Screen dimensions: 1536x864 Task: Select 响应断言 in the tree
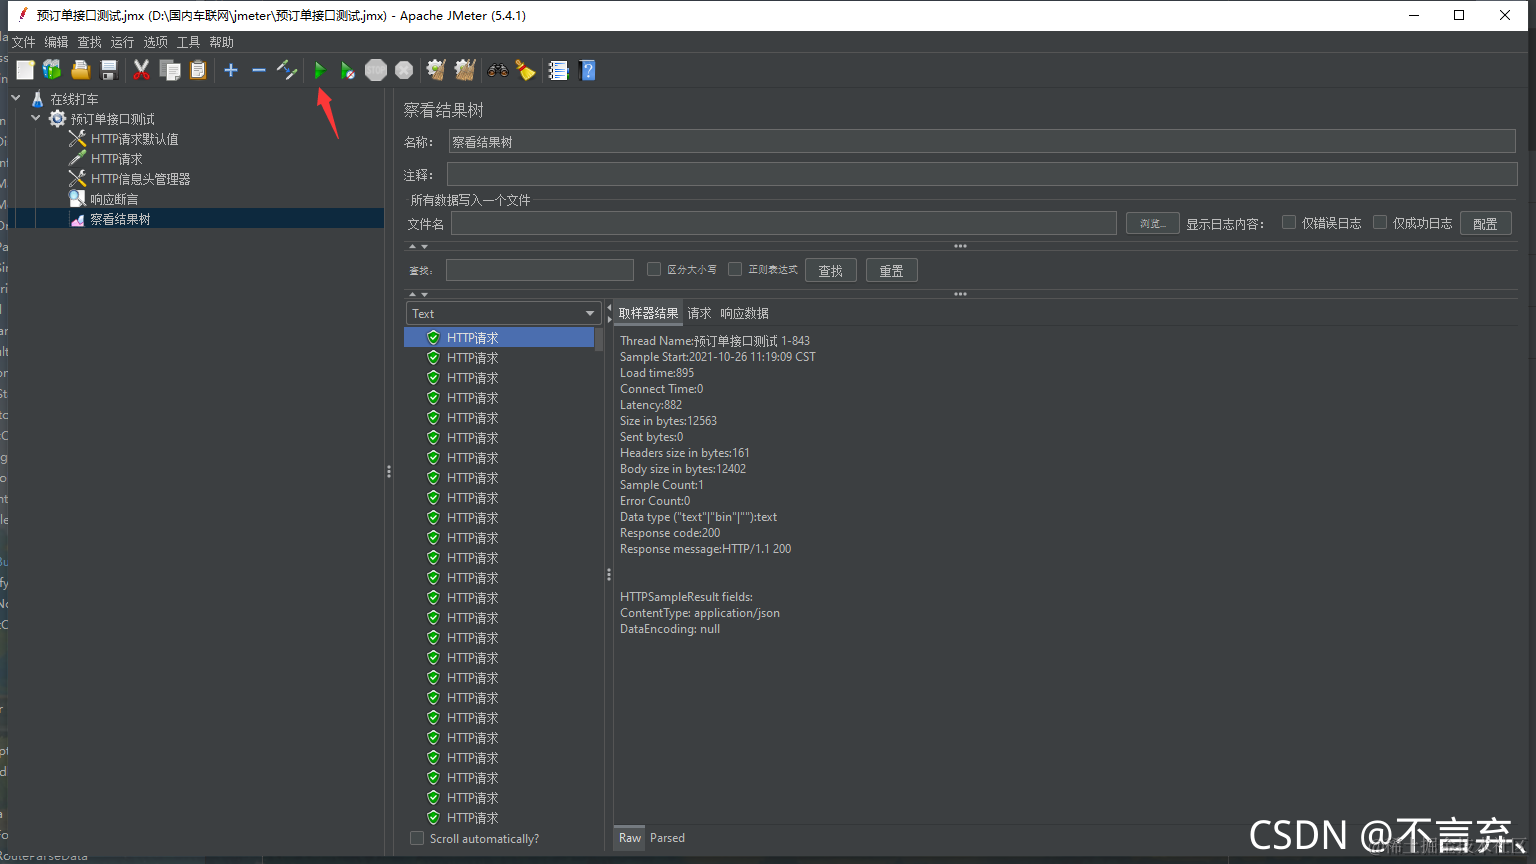(114, 199)
